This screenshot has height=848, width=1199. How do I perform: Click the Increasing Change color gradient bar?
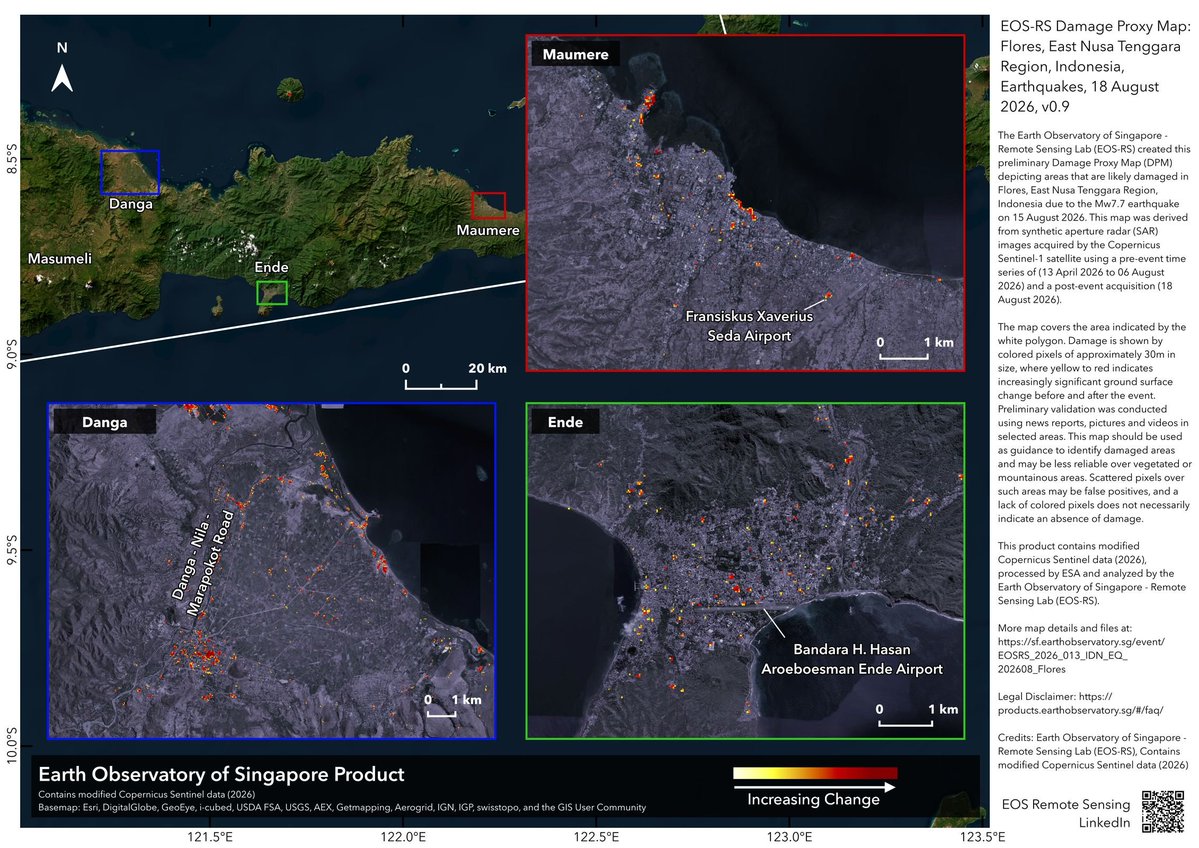tap(815, 773)
